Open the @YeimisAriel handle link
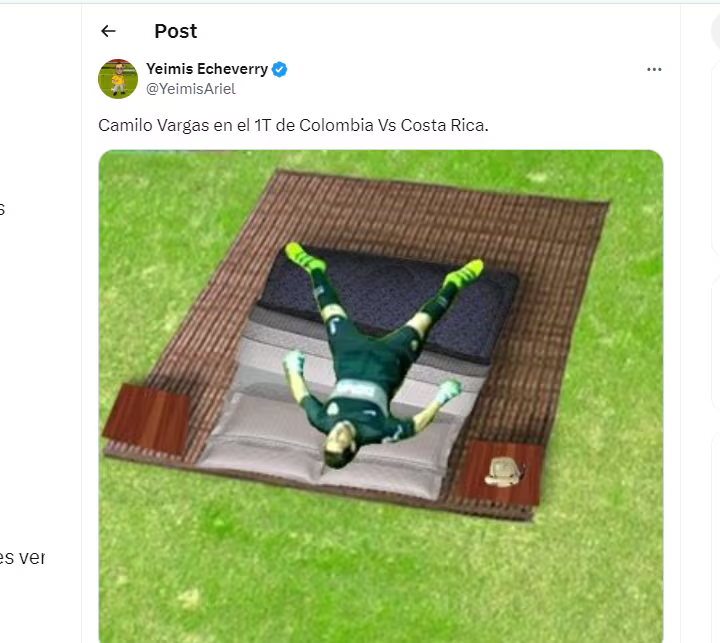 [191, 89]
